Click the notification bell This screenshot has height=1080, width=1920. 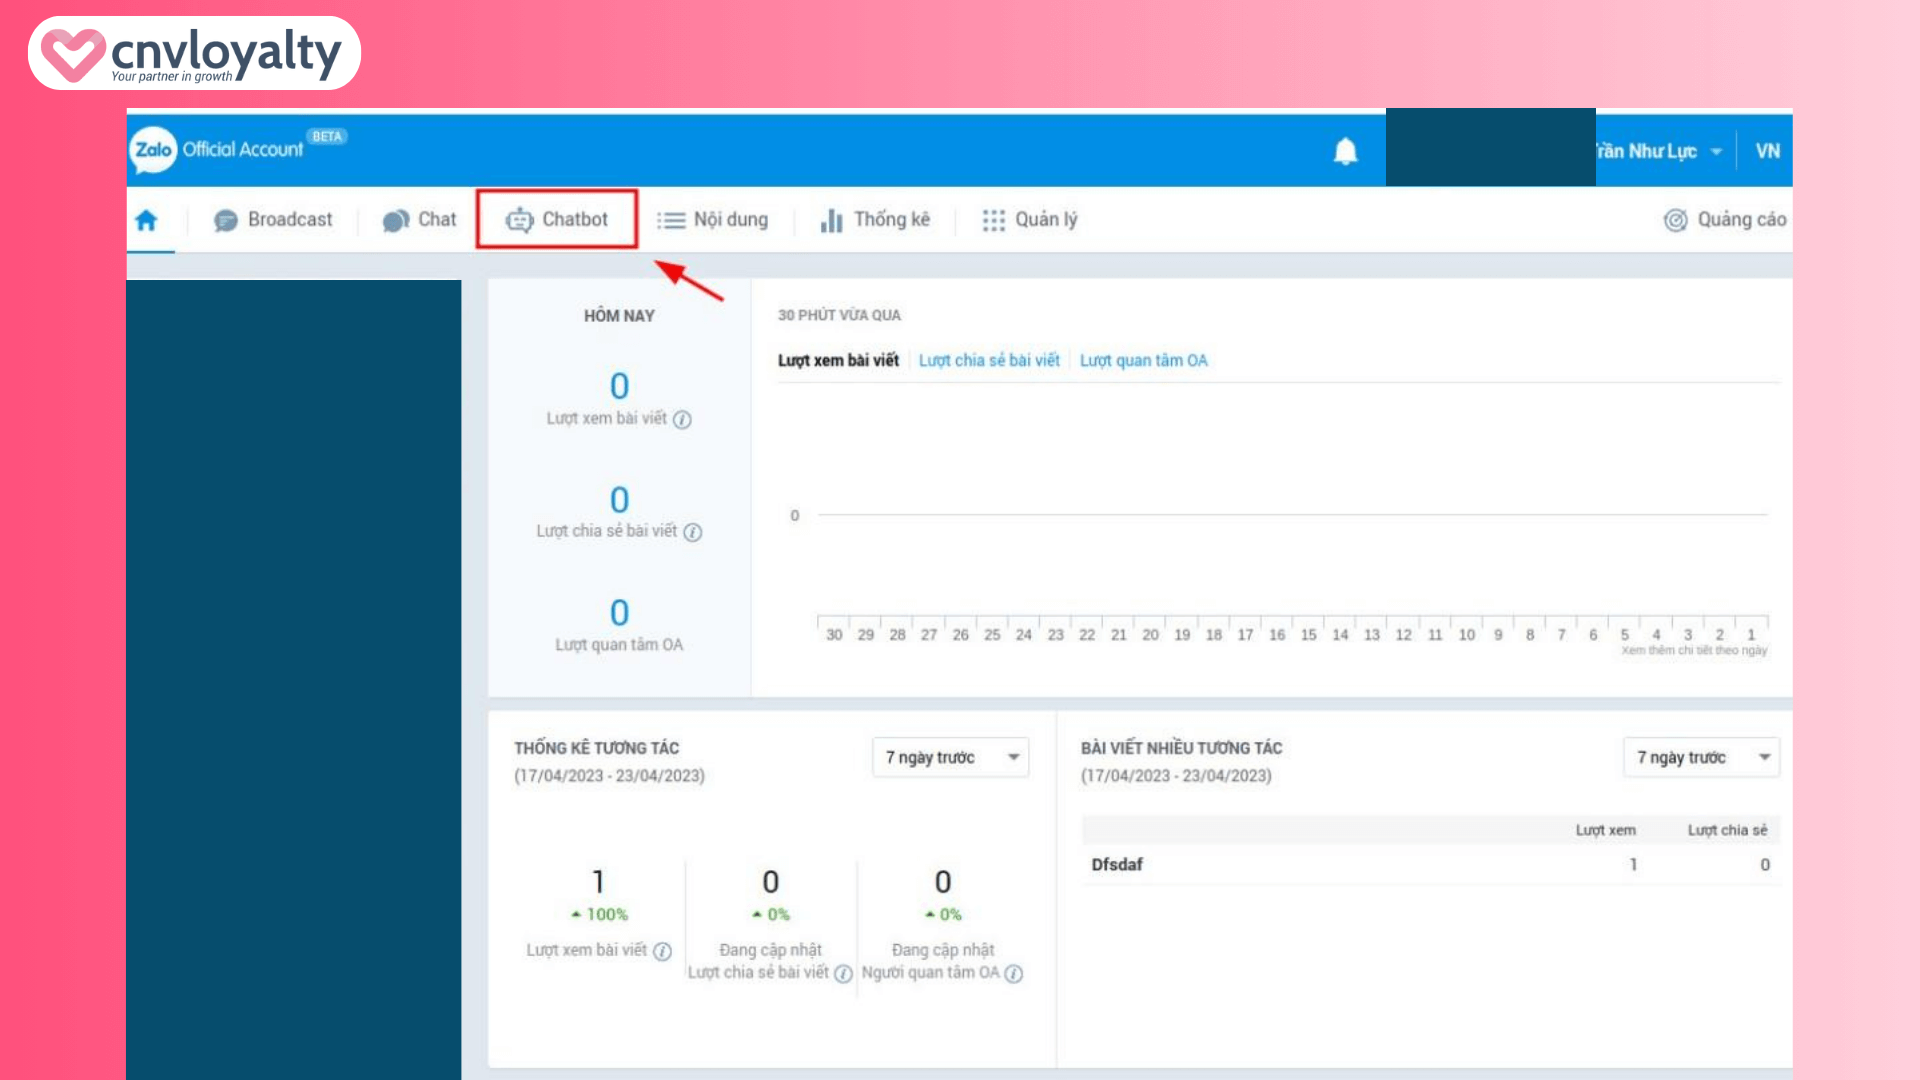click(1345, 150)
